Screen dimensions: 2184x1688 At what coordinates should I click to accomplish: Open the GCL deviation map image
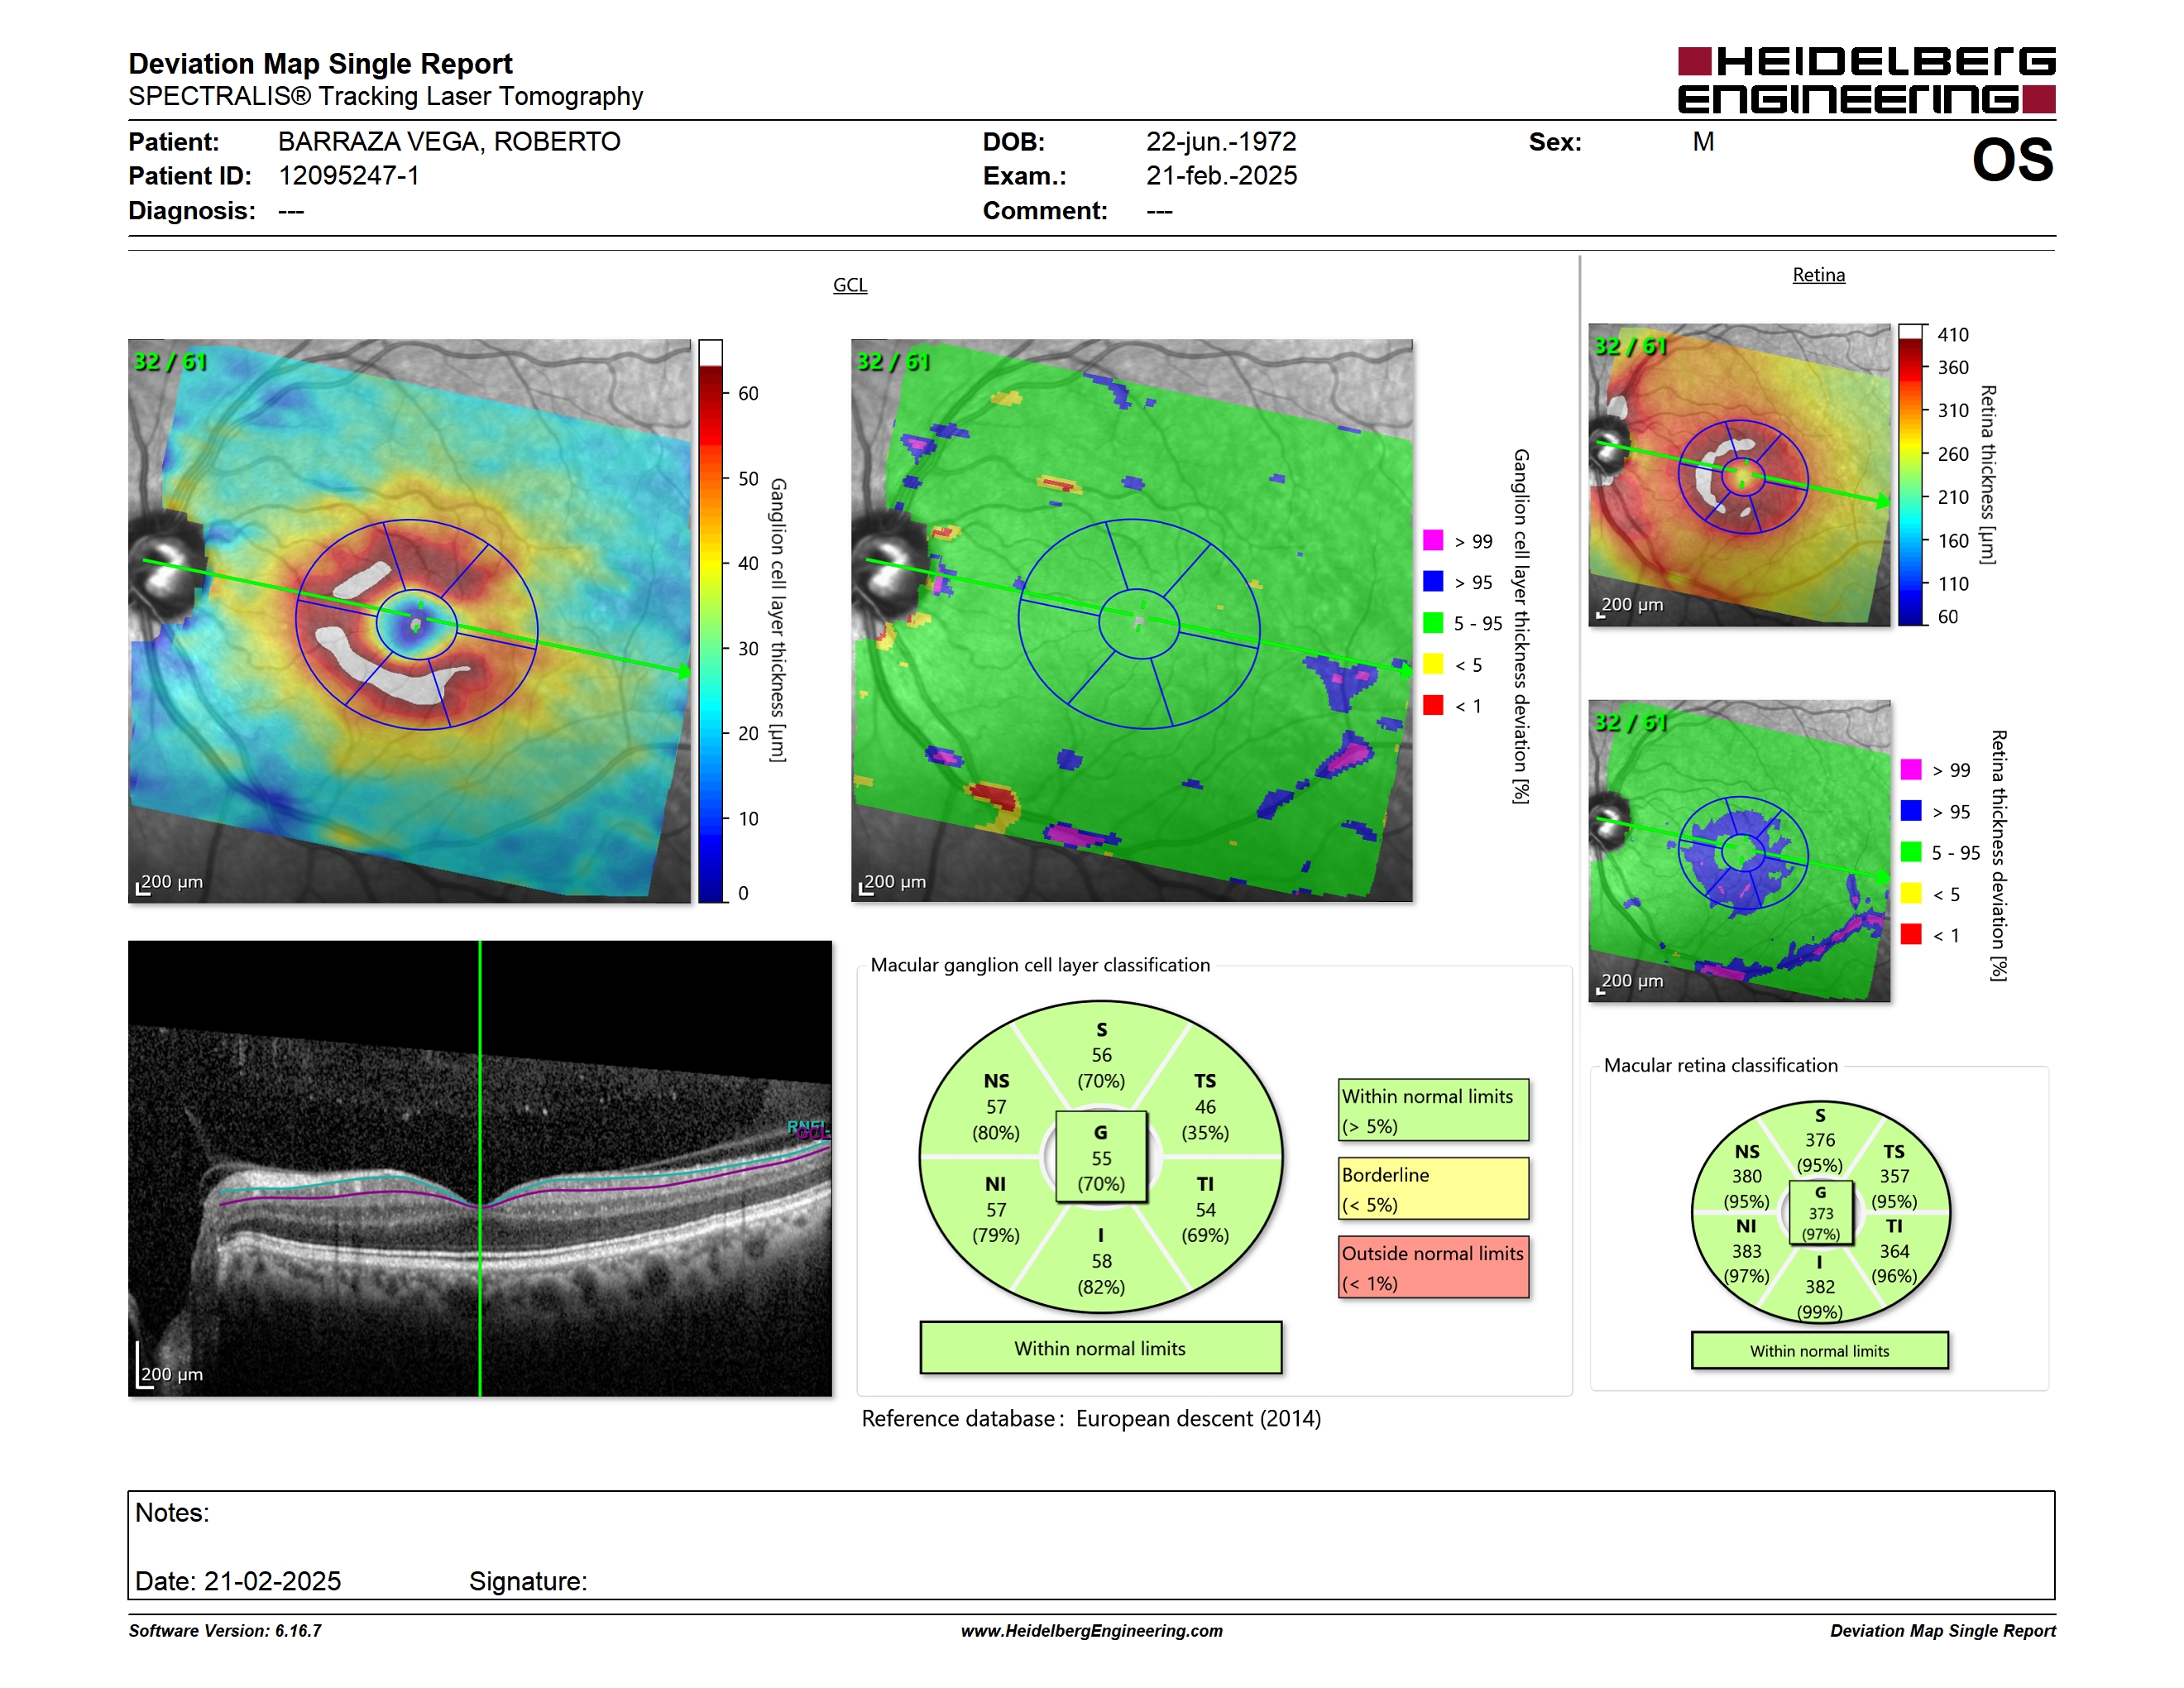point(1132,621)
